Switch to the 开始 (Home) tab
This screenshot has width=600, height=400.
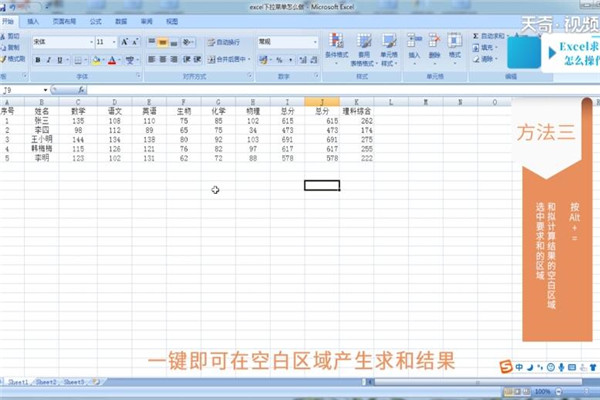tap(8, 21)
